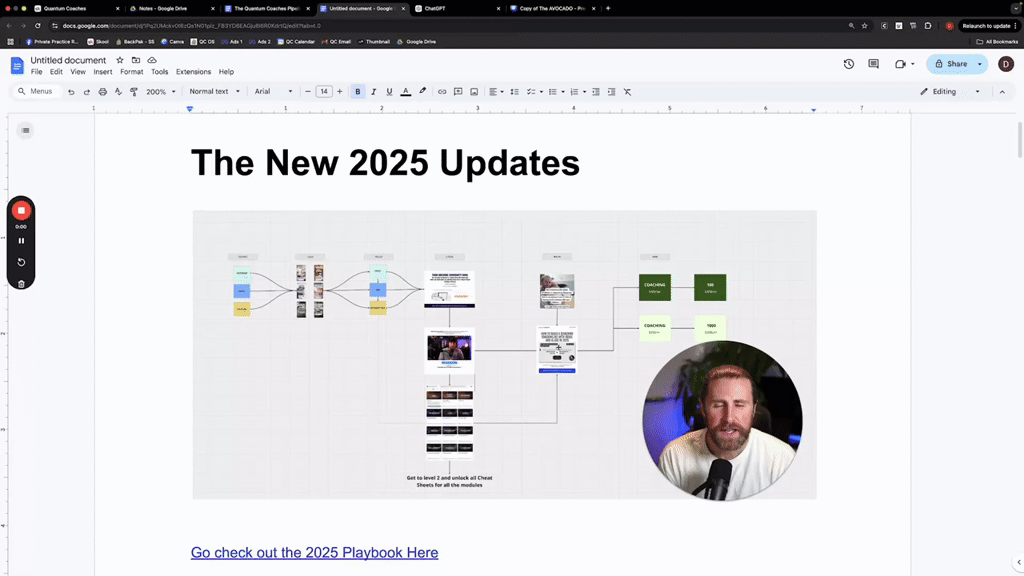Image resolution: width=1024 pixels, height=576 pixels.
Task: Show the document outline panel
Action: tap(25, 130)
